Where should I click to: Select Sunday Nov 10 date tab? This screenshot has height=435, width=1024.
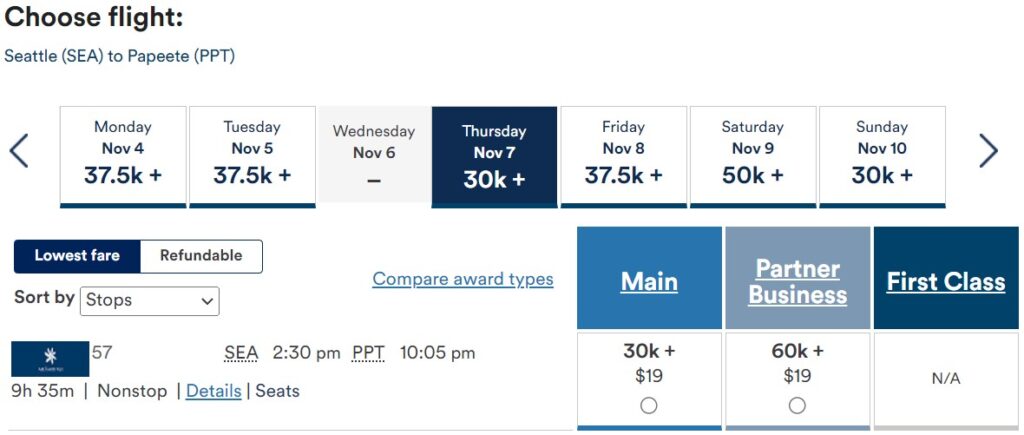click(x=882, y=157)
